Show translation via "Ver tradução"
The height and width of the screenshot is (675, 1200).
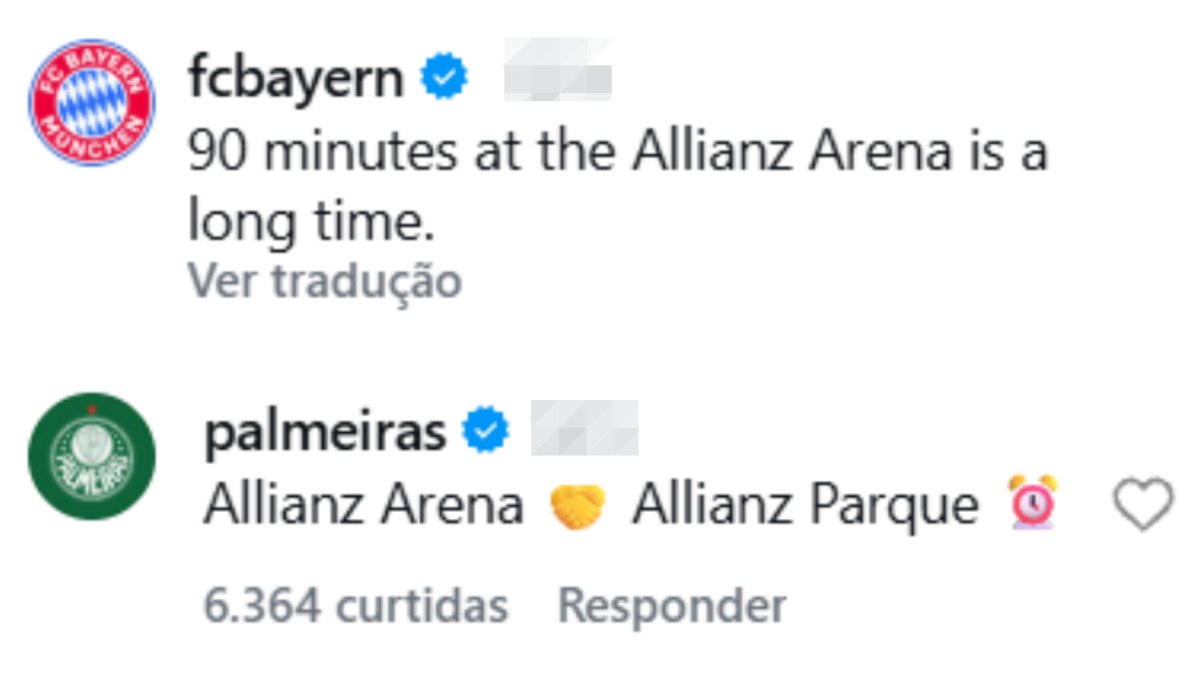click(x=324, y=281)
